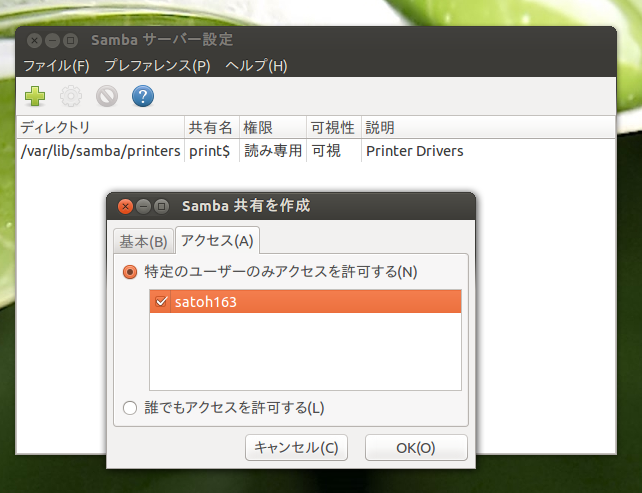Click the print$ share name cell
This screenshot has height=493, width=642.
coord(212,151)
